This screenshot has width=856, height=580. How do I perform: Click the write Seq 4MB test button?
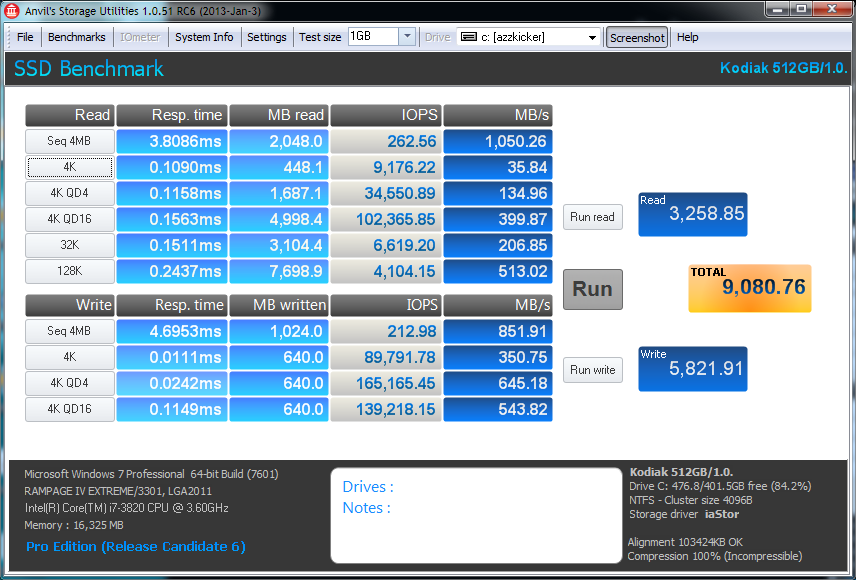pyautogui.click(x=70, y=331)
